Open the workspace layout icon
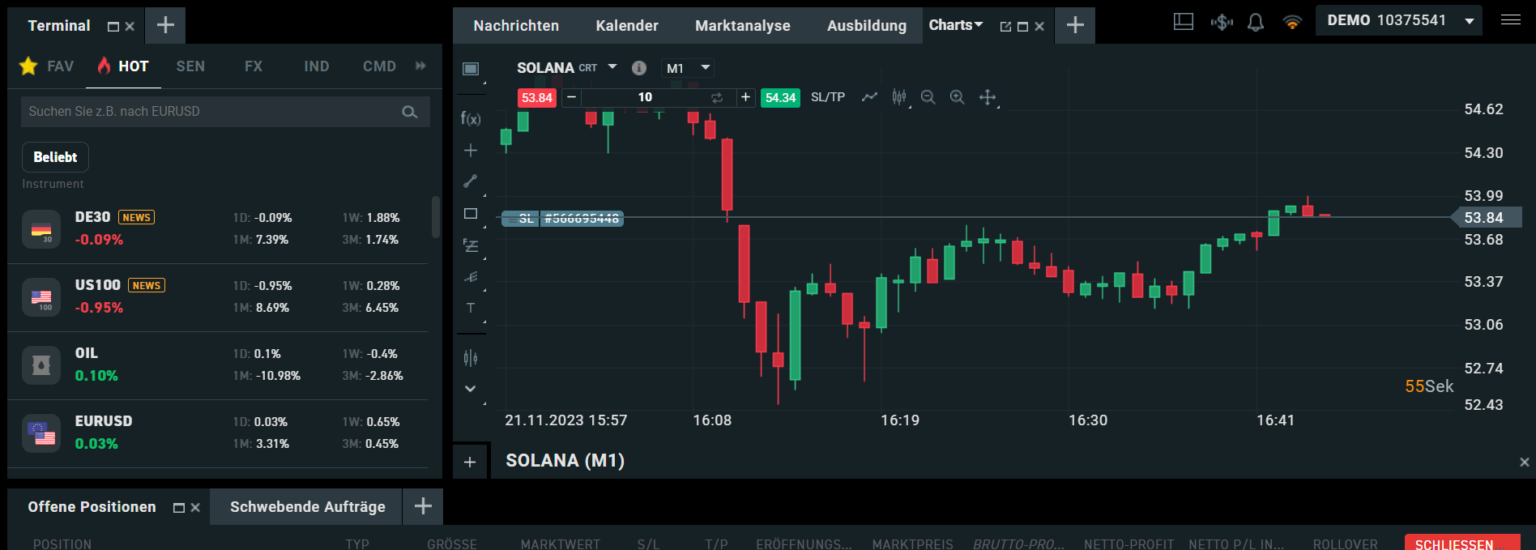 click(x=1183, y=22)
